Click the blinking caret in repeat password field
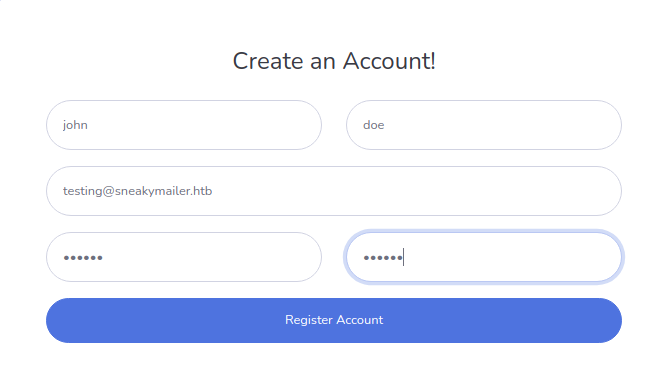667x389 pixels. tap(403, 257)
